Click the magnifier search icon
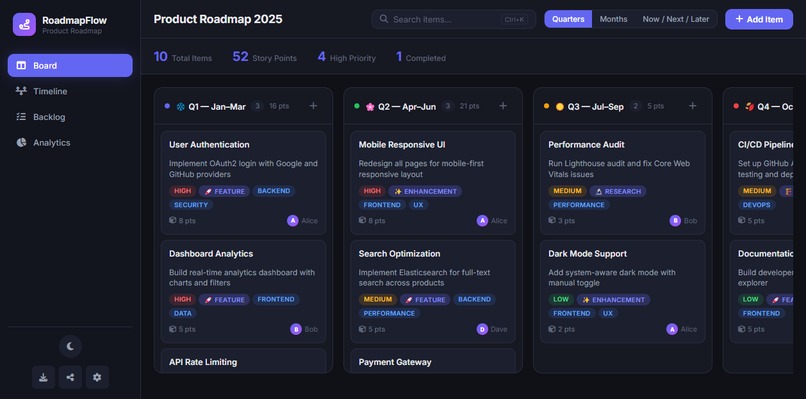Screen dimensions: 806x399 383,19
